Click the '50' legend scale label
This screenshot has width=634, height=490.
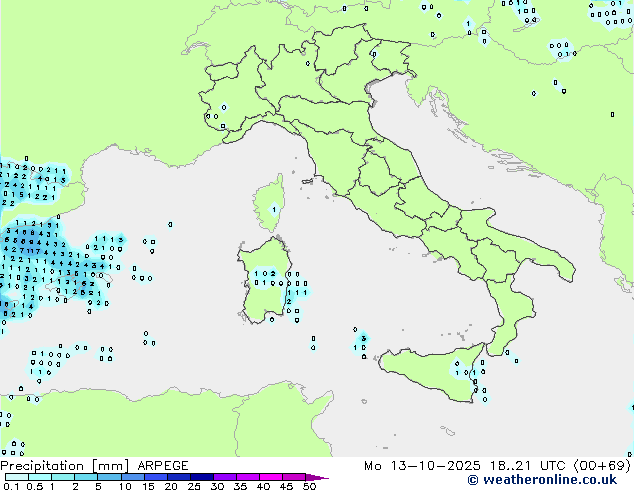pos(310,486)
